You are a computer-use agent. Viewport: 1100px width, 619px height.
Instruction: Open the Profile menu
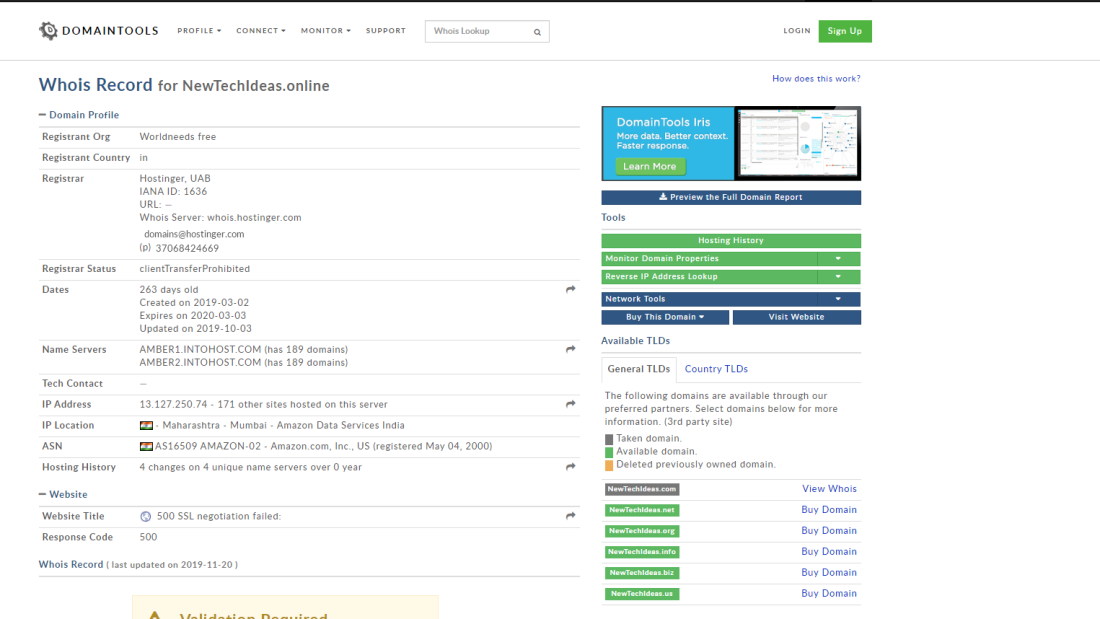click(199, 31)
